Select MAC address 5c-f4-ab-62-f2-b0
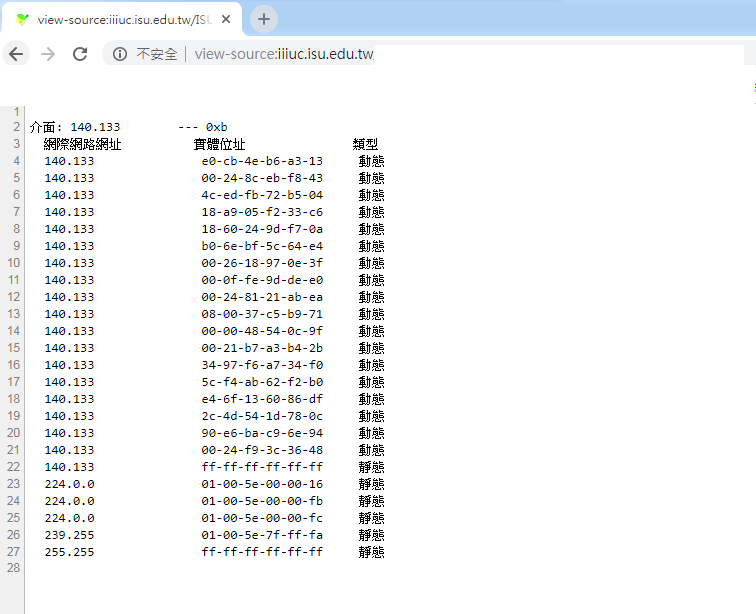 pyautogui.click(x=262, y=382)
